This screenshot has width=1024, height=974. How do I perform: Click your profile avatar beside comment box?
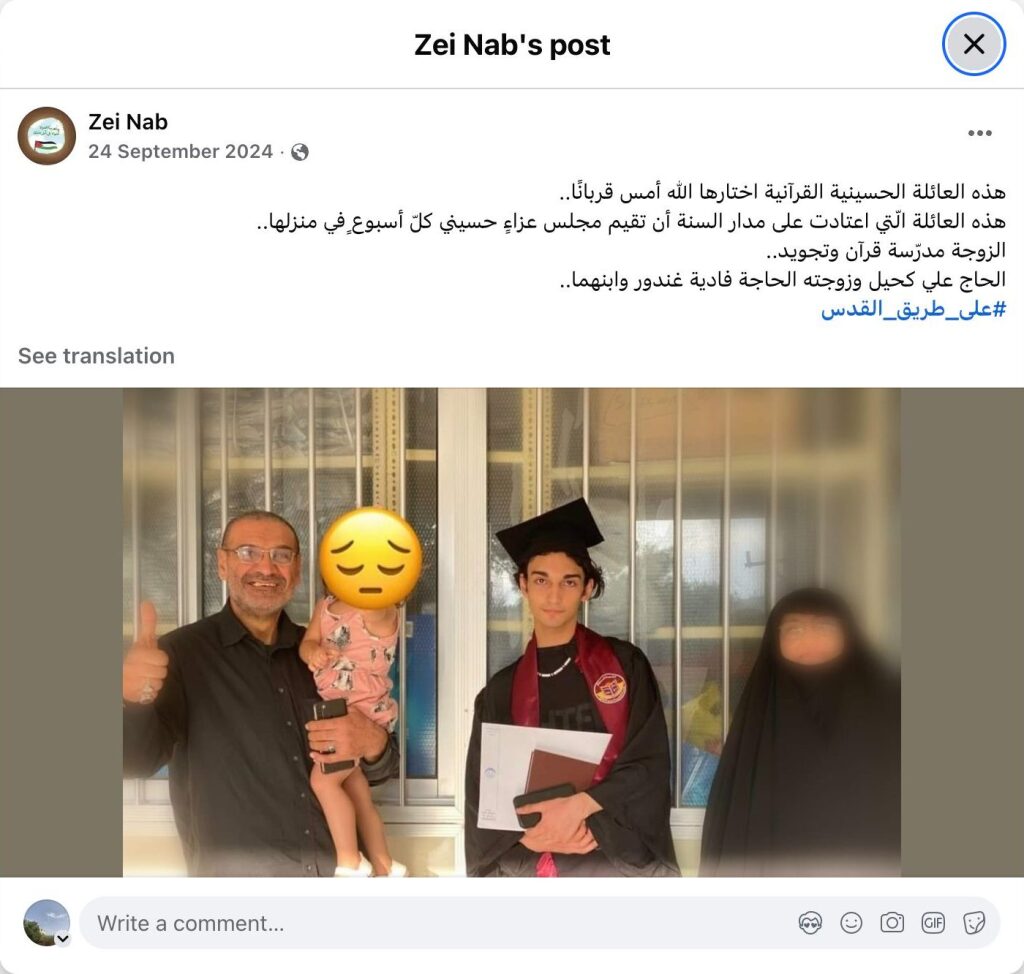46,922
